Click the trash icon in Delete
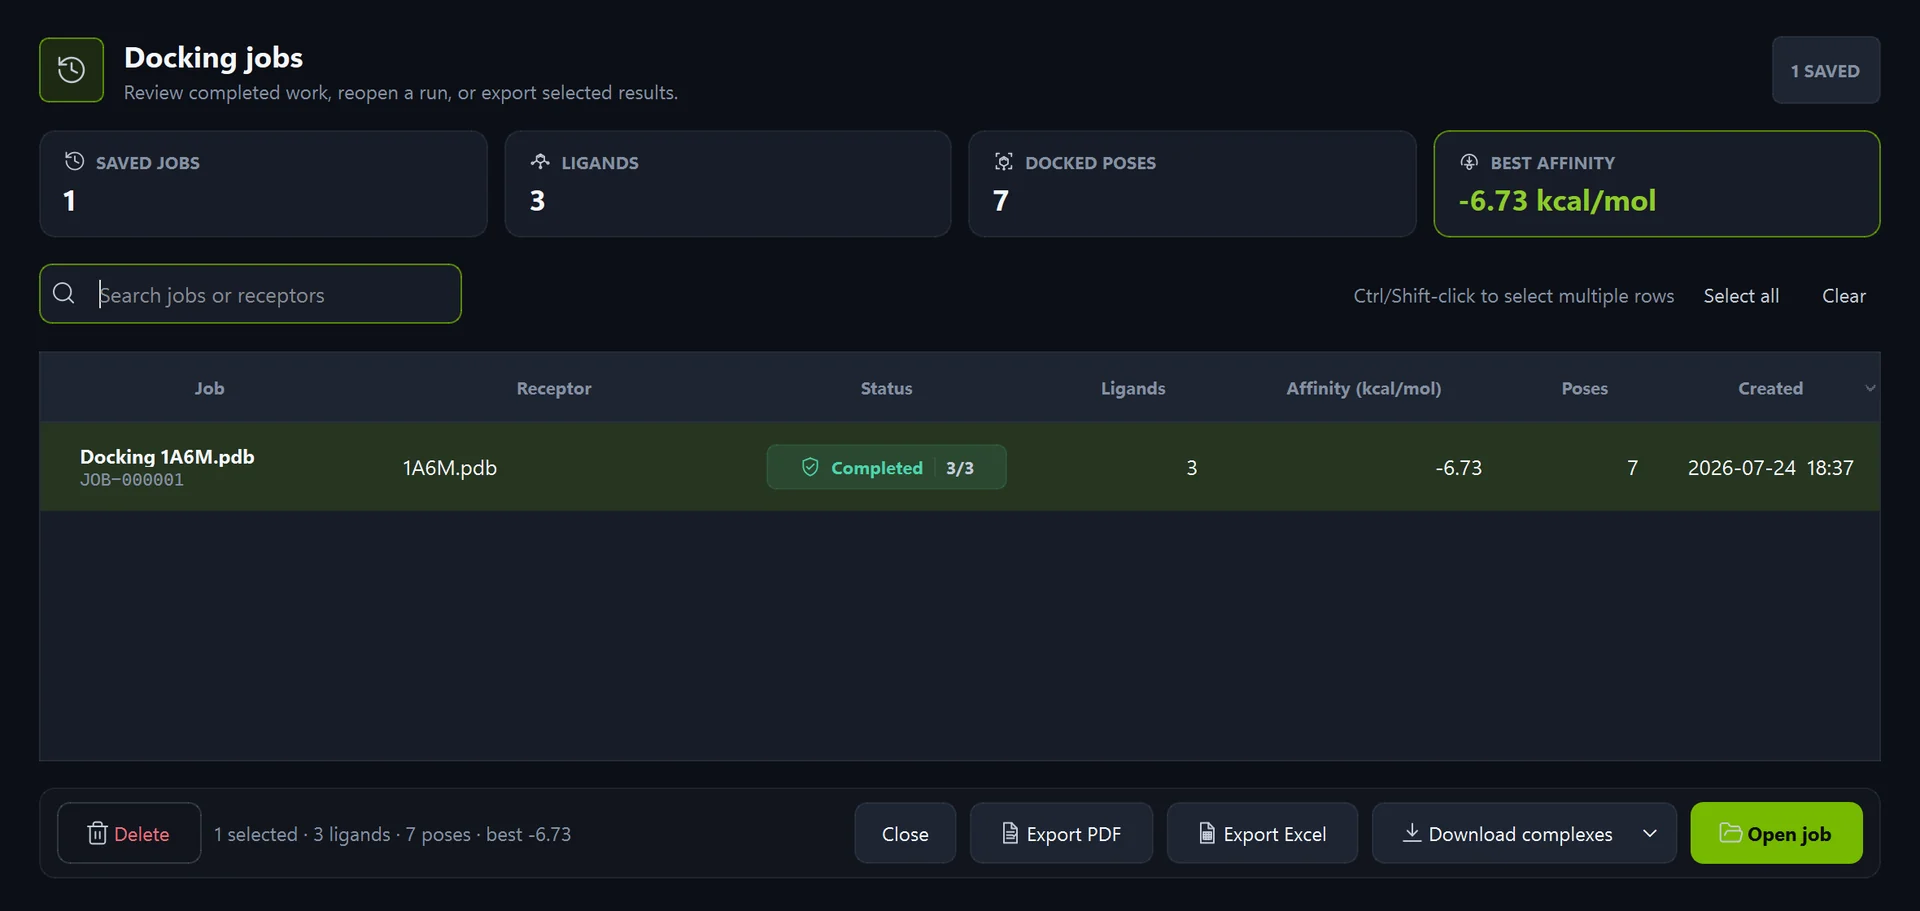1920x911 pixels. click(97, 833)
